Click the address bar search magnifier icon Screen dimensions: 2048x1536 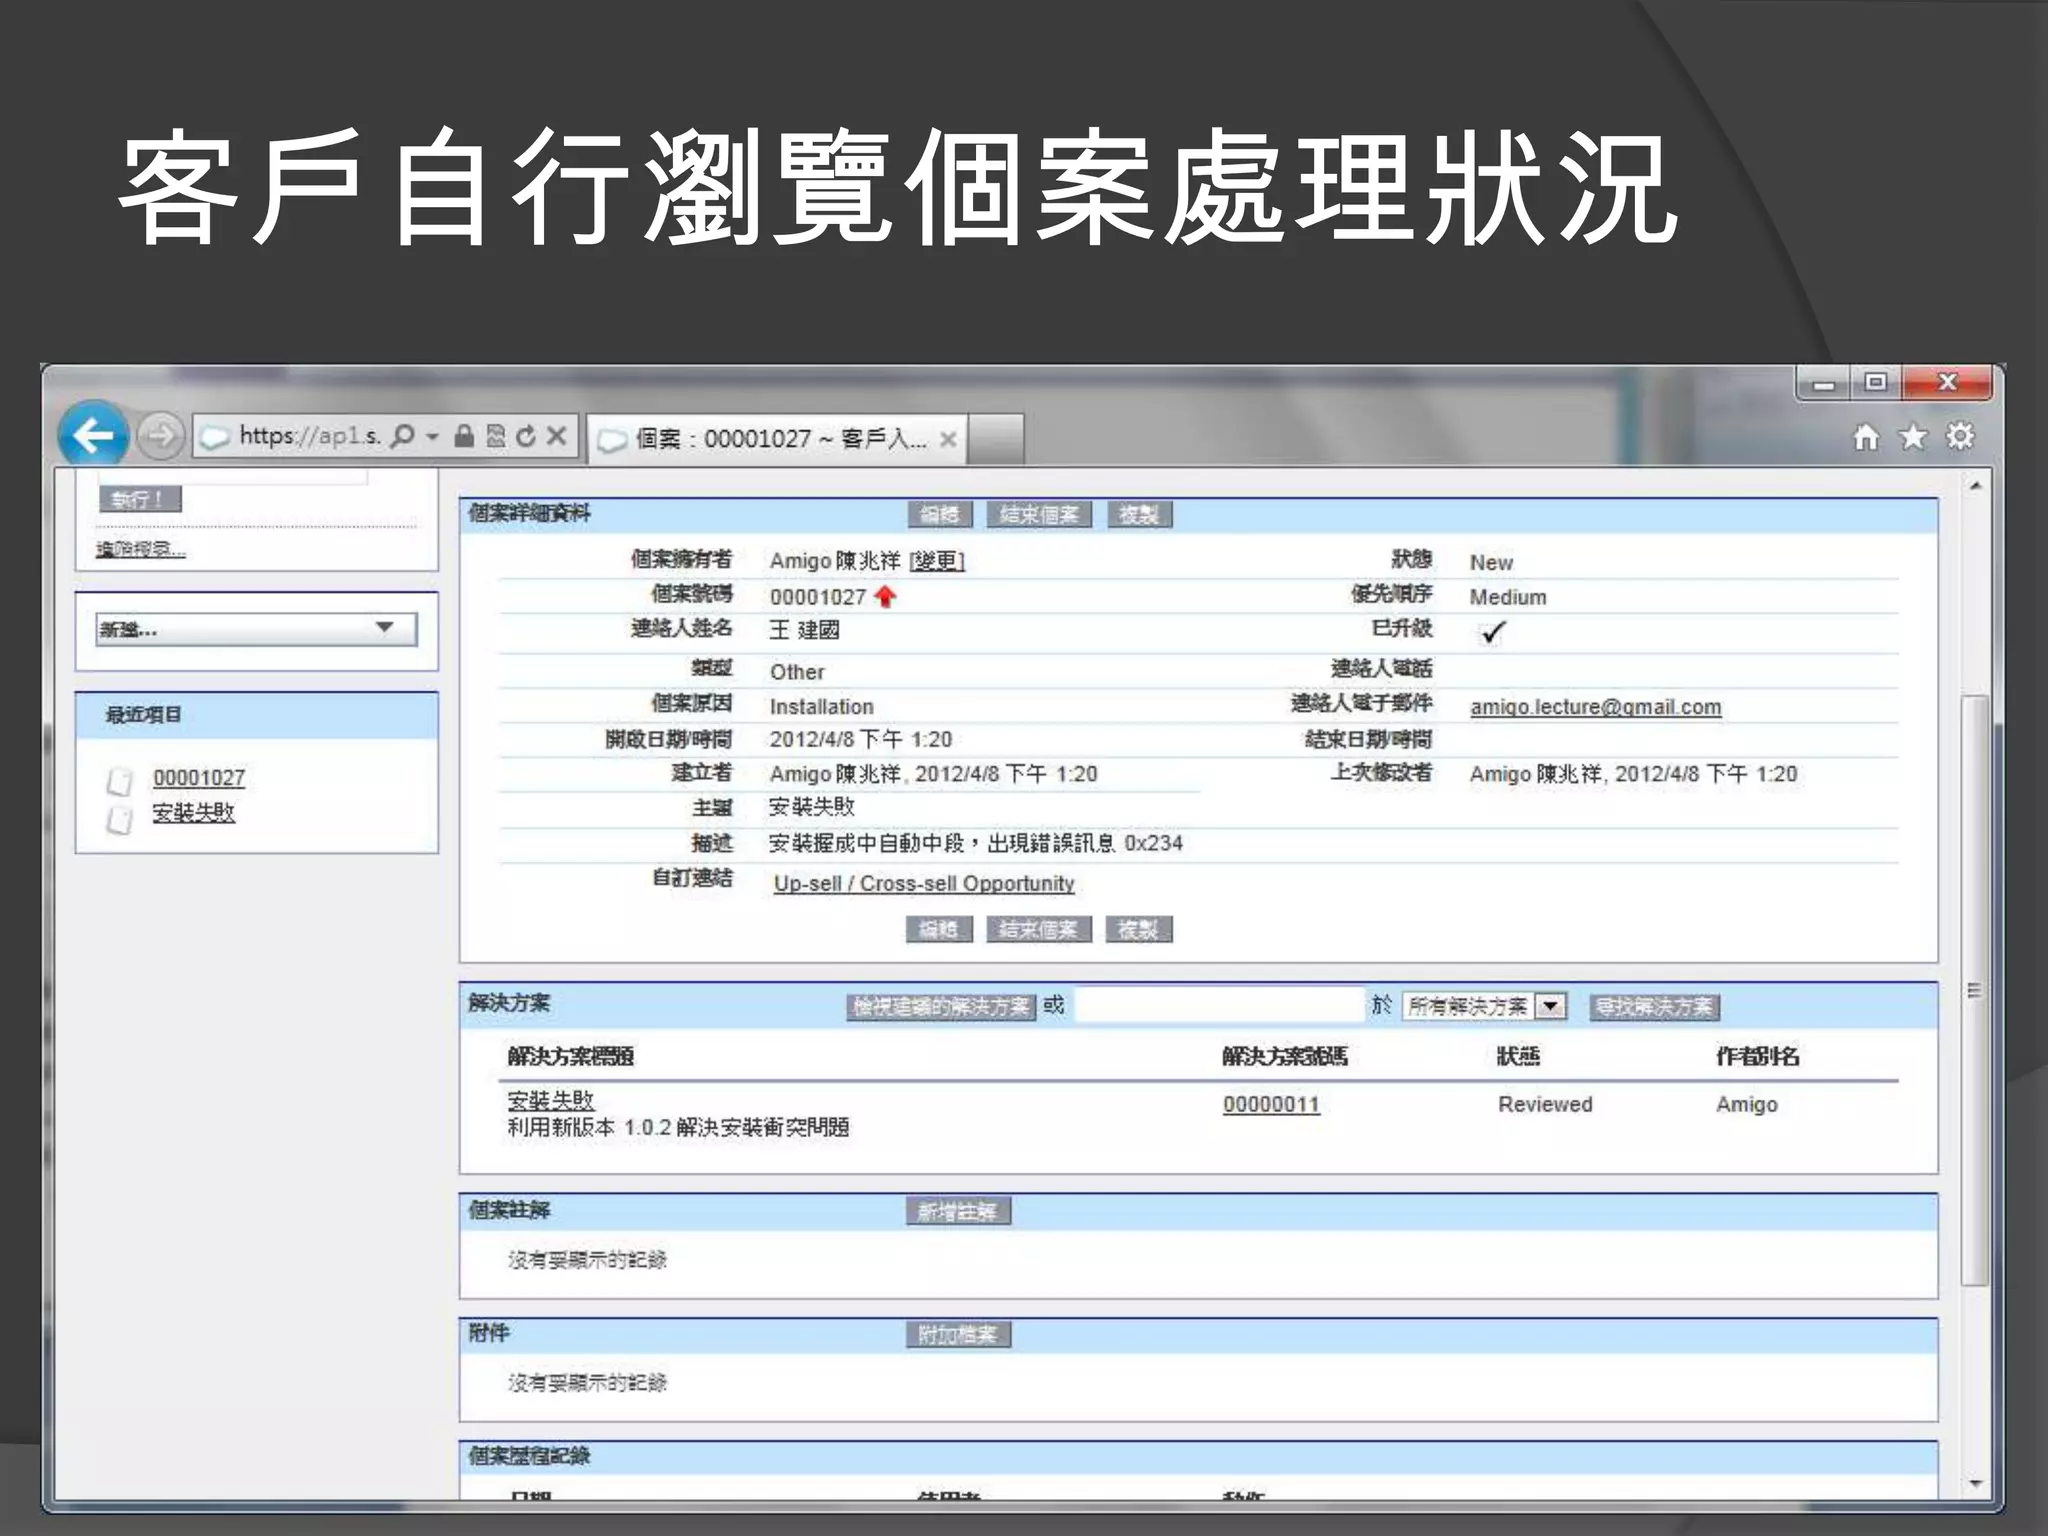(x=402, y=436)
